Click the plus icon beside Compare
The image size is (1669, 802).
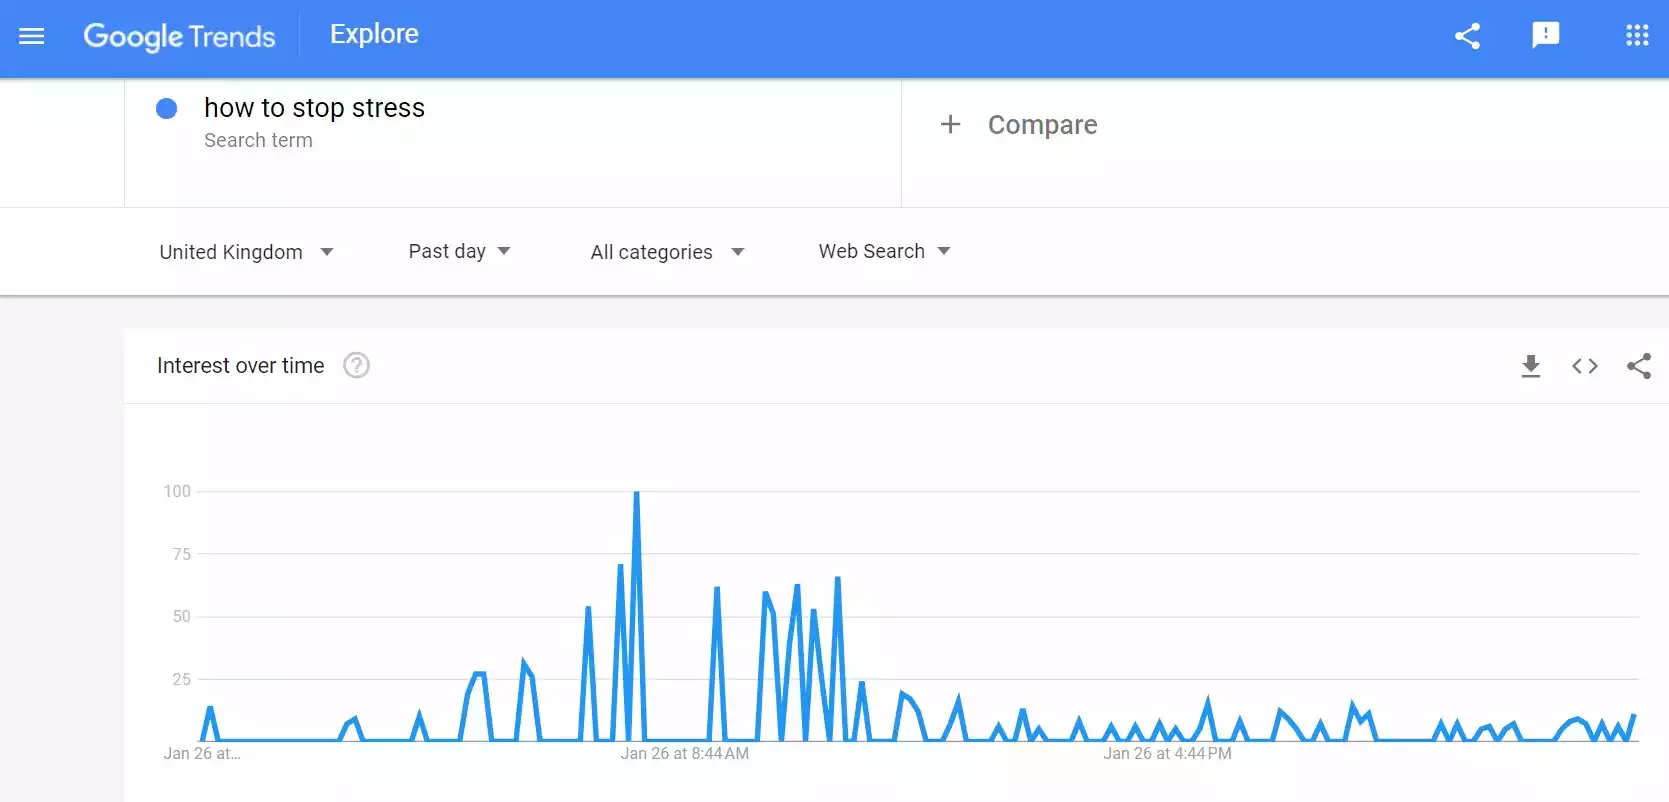pyautogui.click(x=950, y=125)
